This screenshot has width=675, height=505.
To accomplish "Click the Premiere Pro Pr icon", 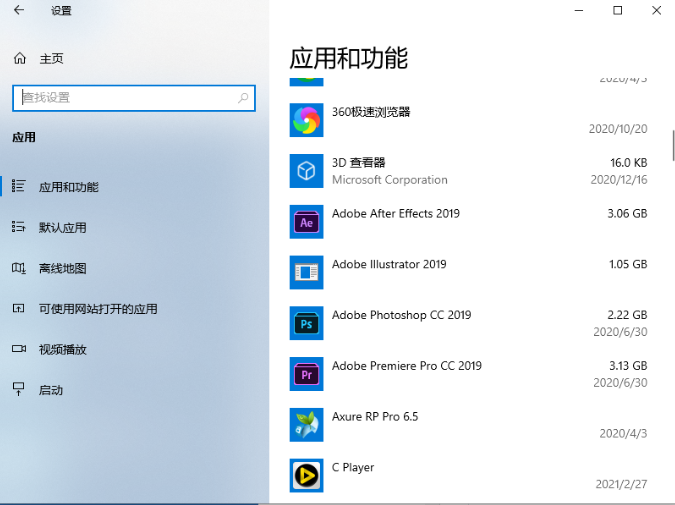I will (306, 375).
